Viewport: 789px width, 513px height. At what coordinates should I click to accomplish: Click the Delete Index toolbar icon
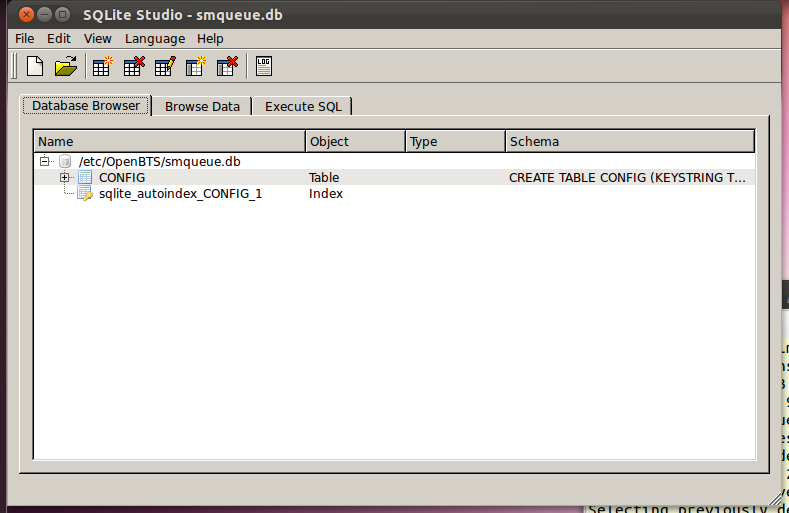[x=228, y=67]
